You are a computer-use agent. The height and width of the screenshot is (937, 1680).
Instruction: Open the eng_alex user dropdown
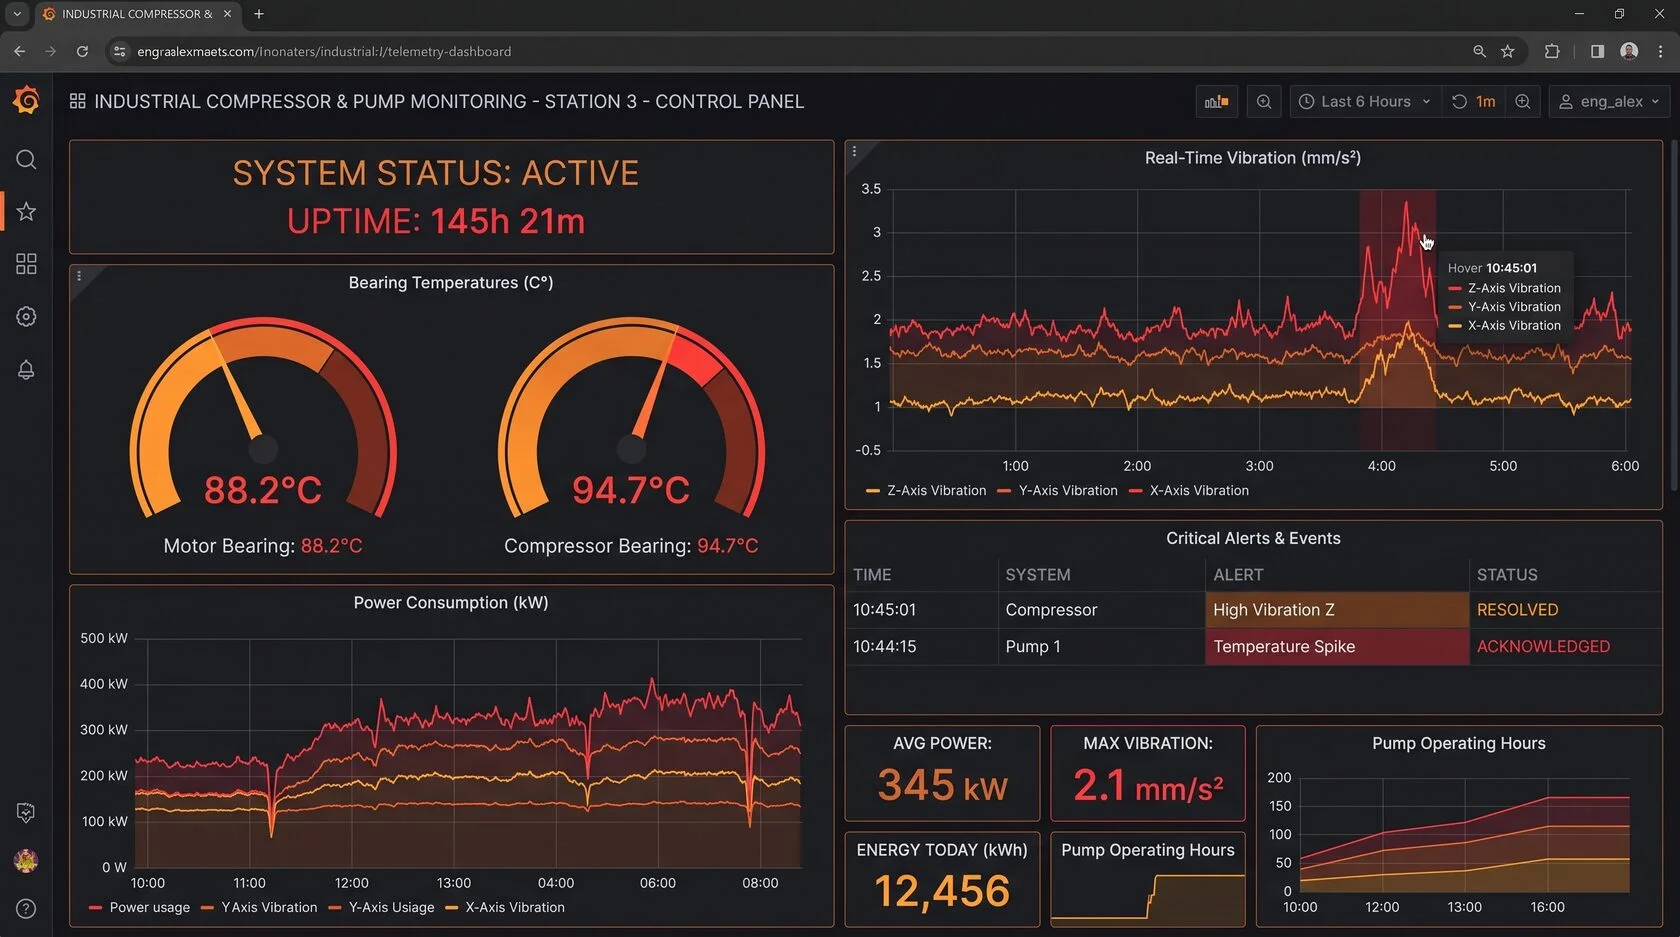[x=1608, y=102]
